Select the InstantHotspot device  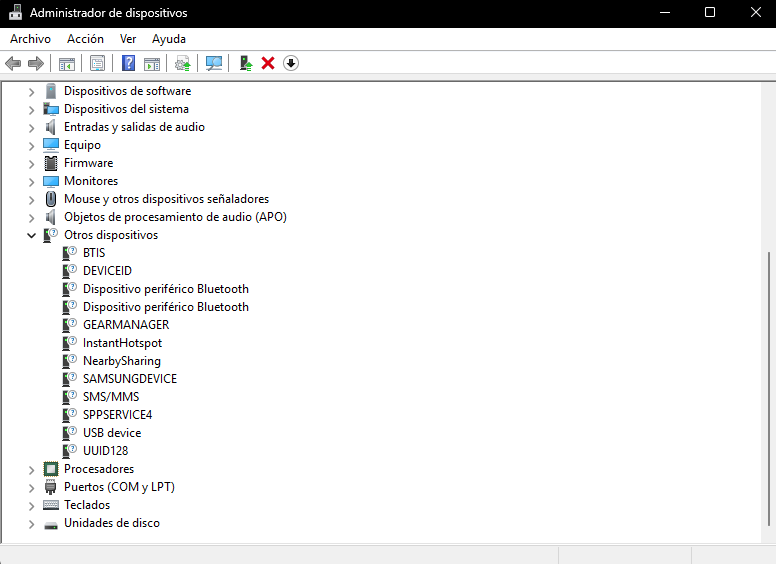122,343
